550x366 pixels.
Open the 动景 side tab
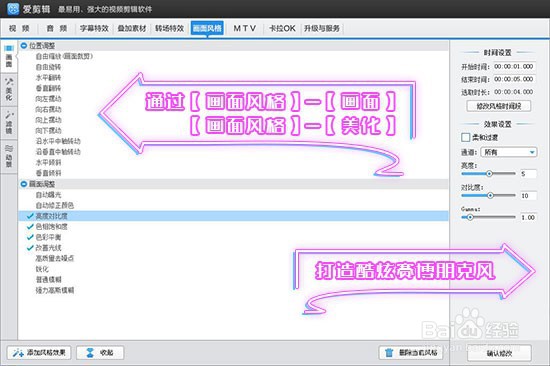tap(9, 157)
